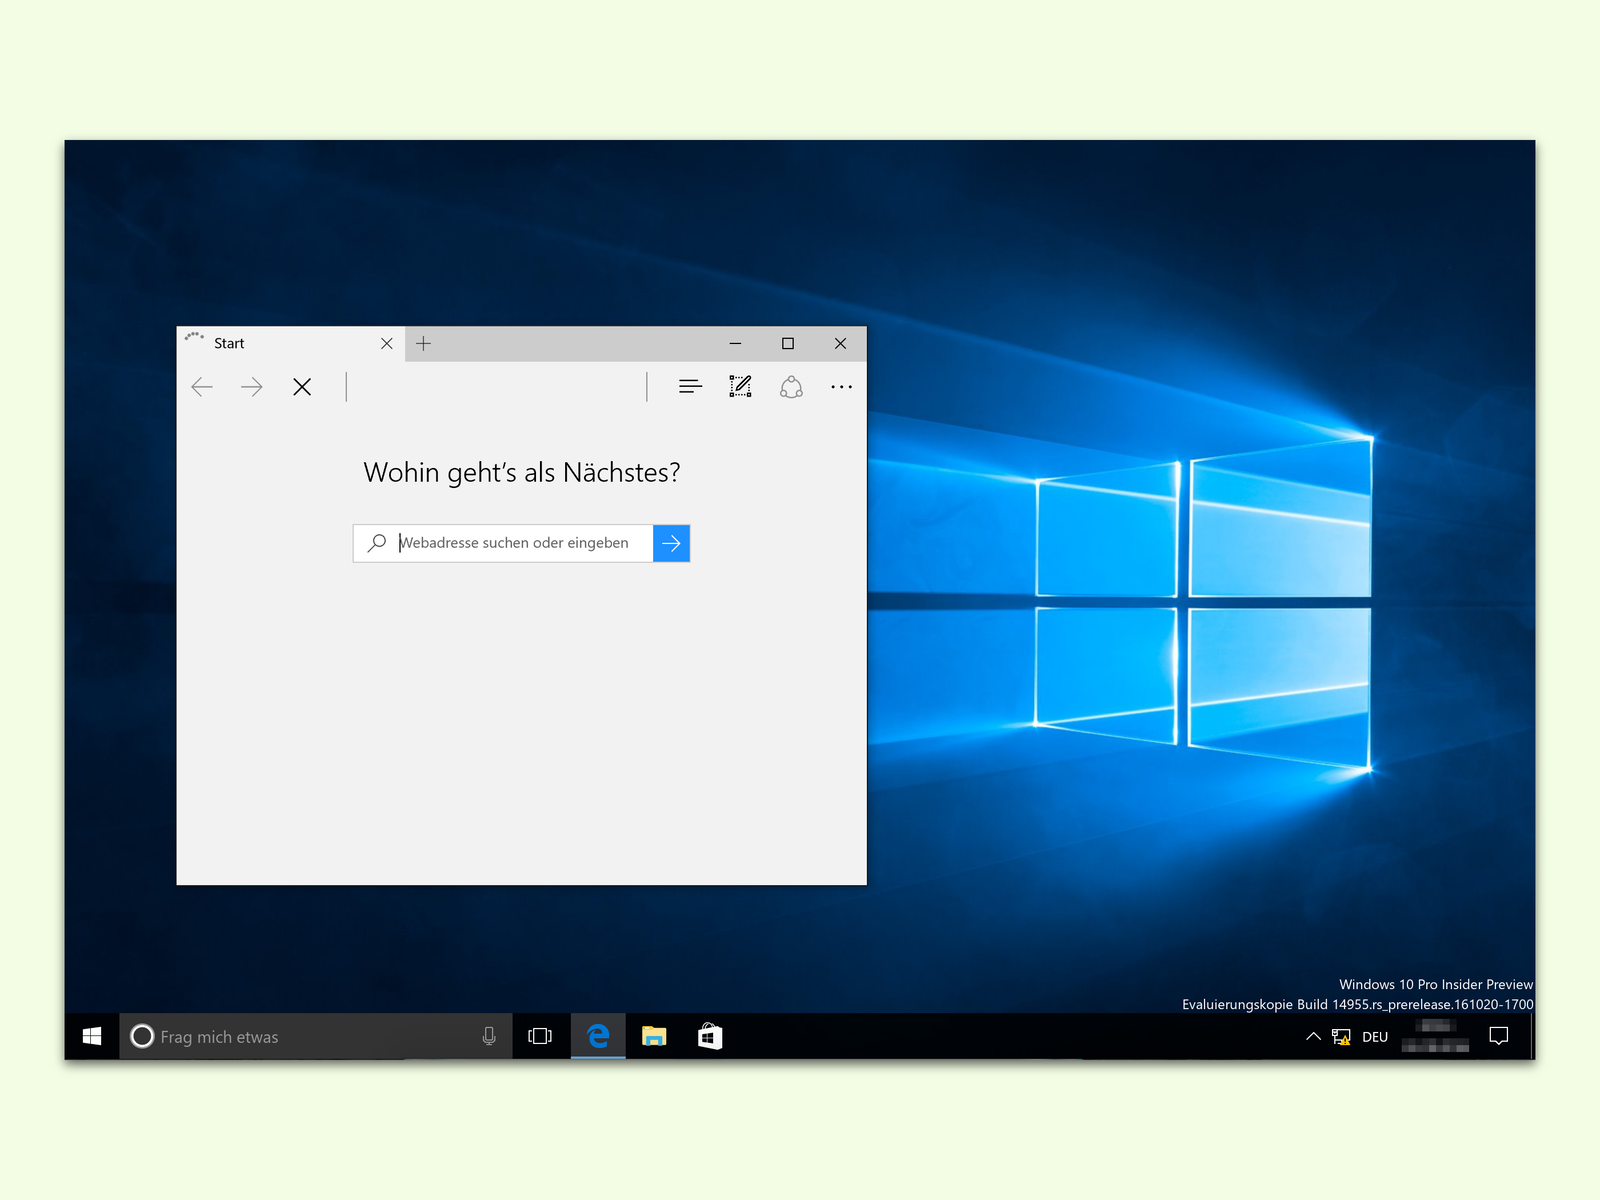
Task: Open the Hub (three-lines) icon
Action: 690,387
